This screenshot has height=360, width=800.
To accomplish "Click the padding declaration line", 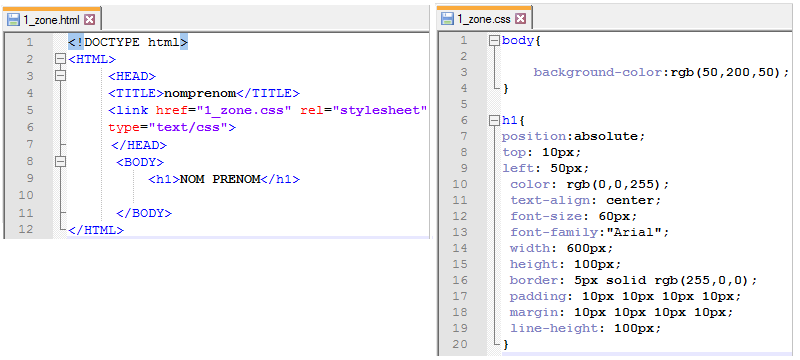I will point(625,296).
